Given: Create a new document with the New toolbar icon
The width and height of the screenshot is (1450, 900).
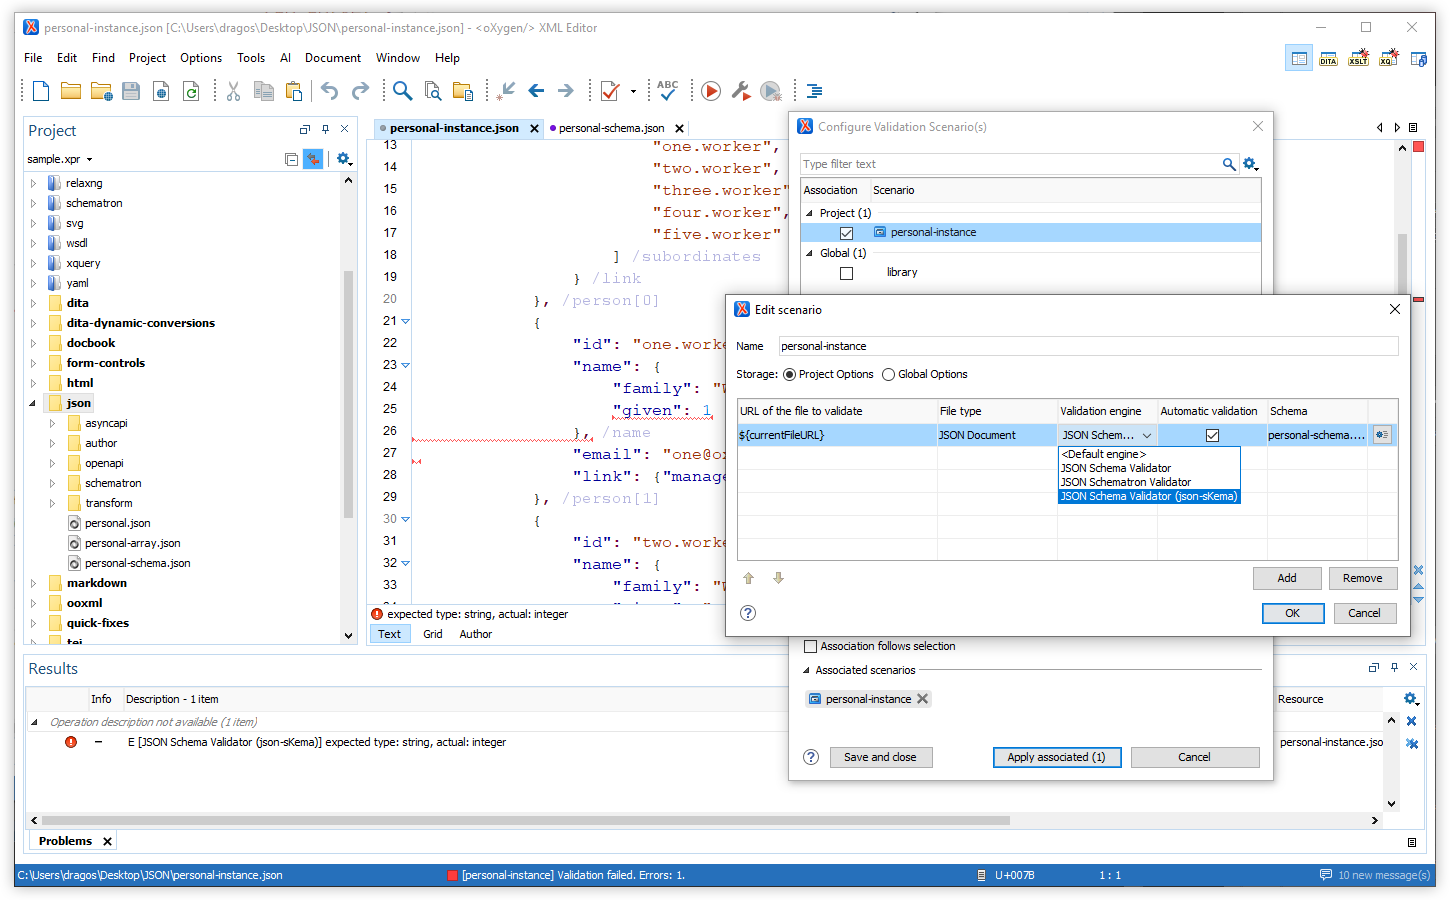Looking at the screenshot, I should coord(41,91).
